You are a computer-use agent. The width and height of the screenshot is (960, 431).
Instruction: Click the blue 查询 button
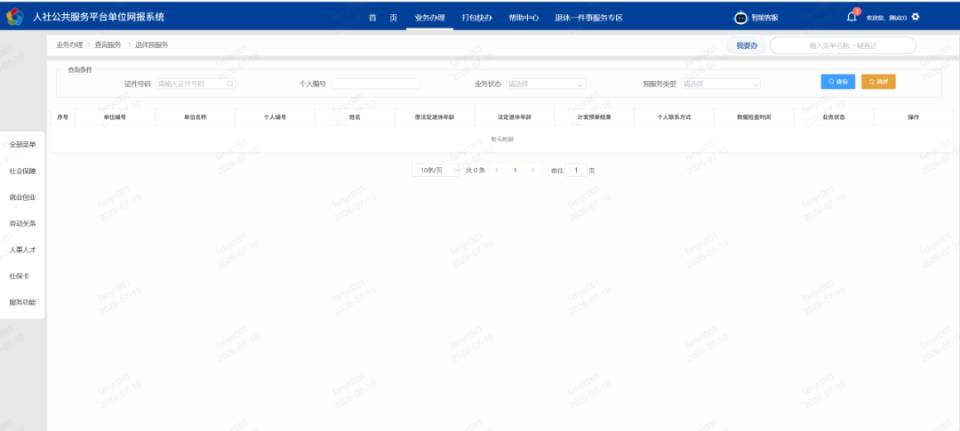(x=838, y=81)
